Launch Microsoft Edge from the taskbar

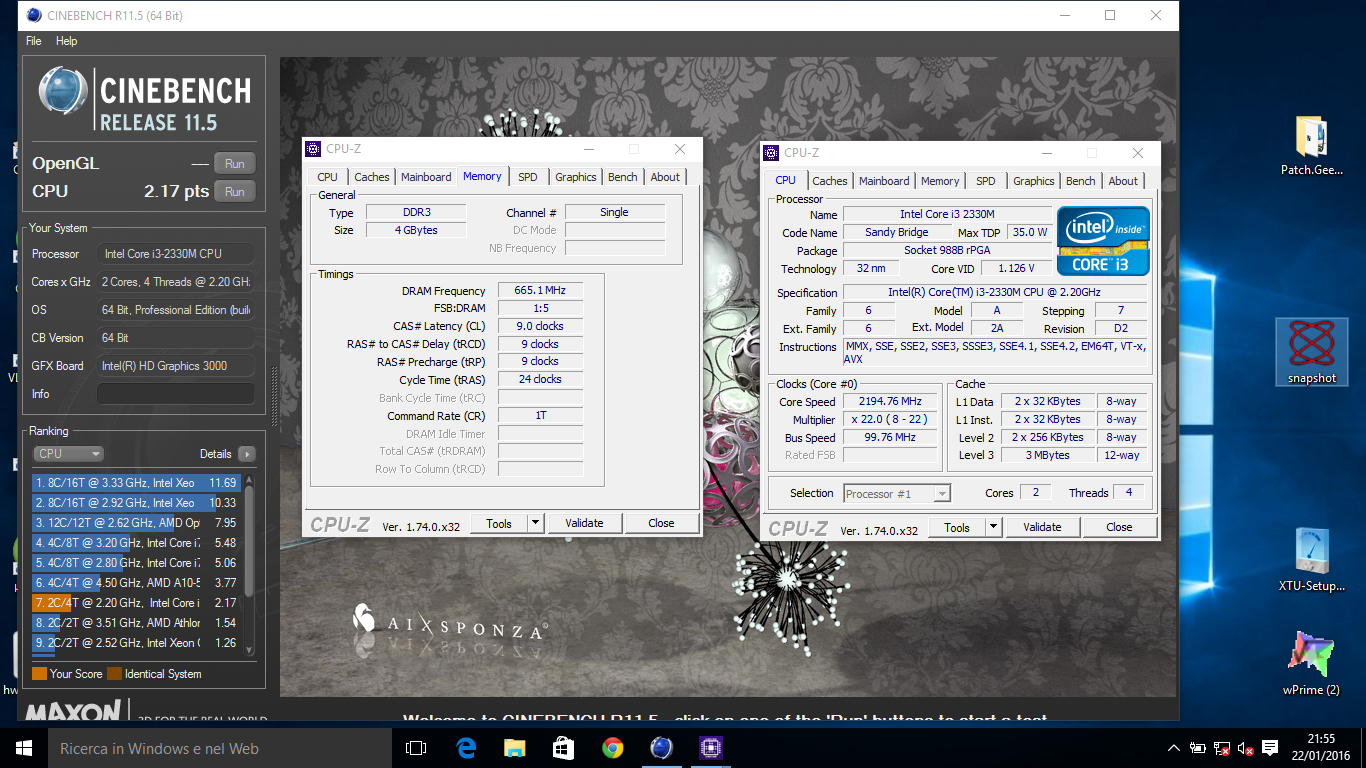click(466, 748)
